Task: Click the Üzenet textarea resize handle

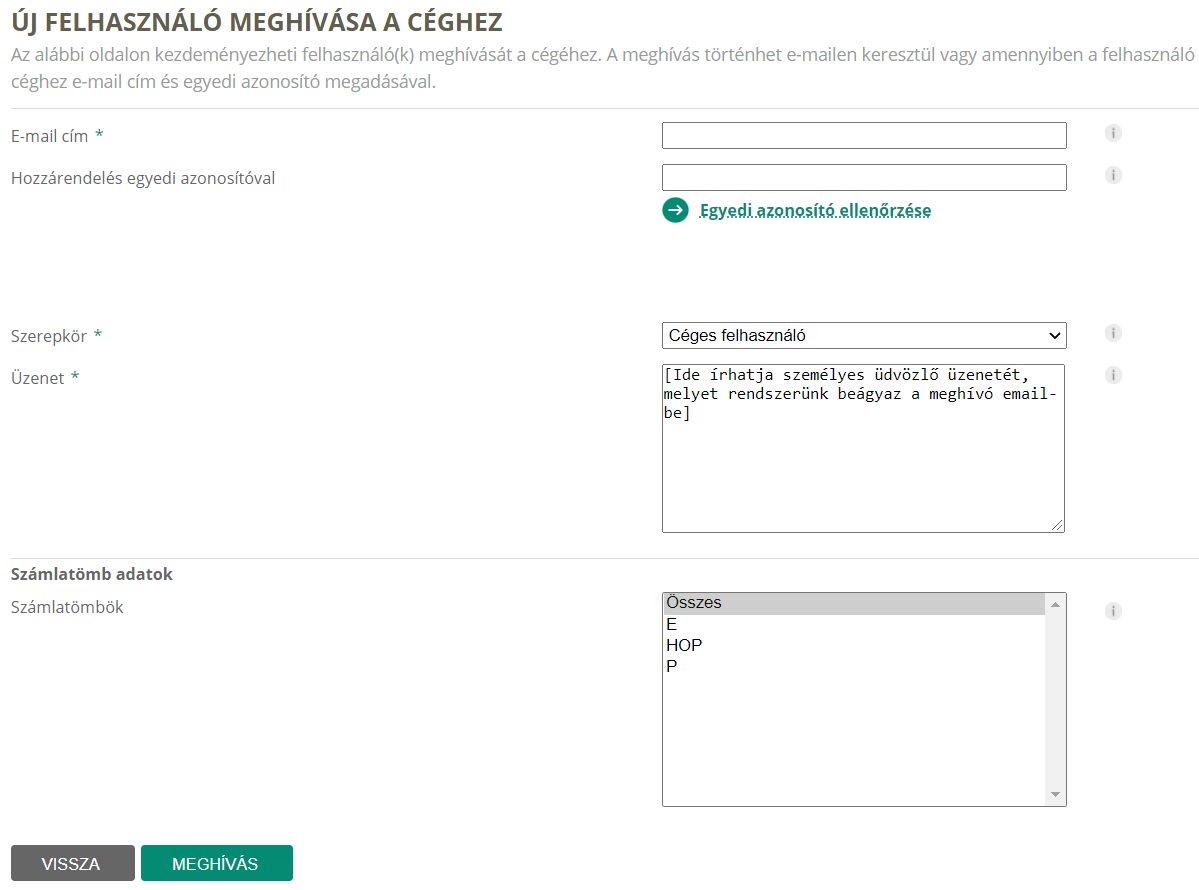Action: coord(1057,525)
